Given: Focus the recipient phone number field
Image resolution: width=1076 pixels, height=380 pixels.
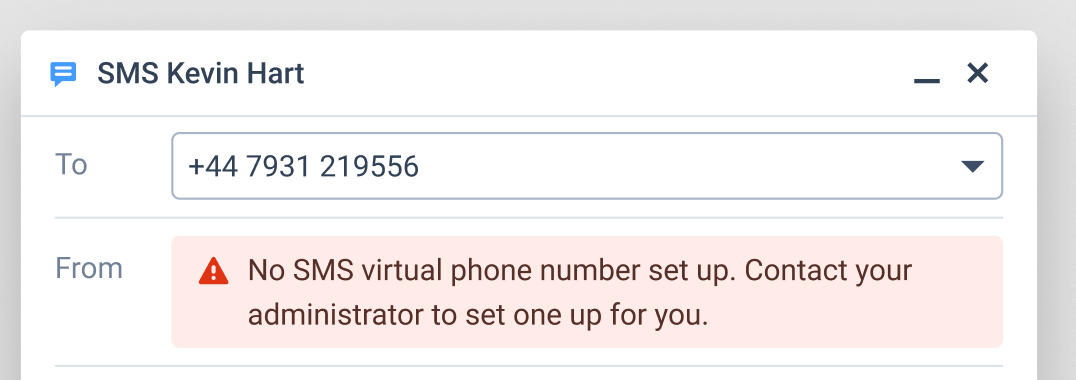Looking at the screenshot, I should 587,166.
